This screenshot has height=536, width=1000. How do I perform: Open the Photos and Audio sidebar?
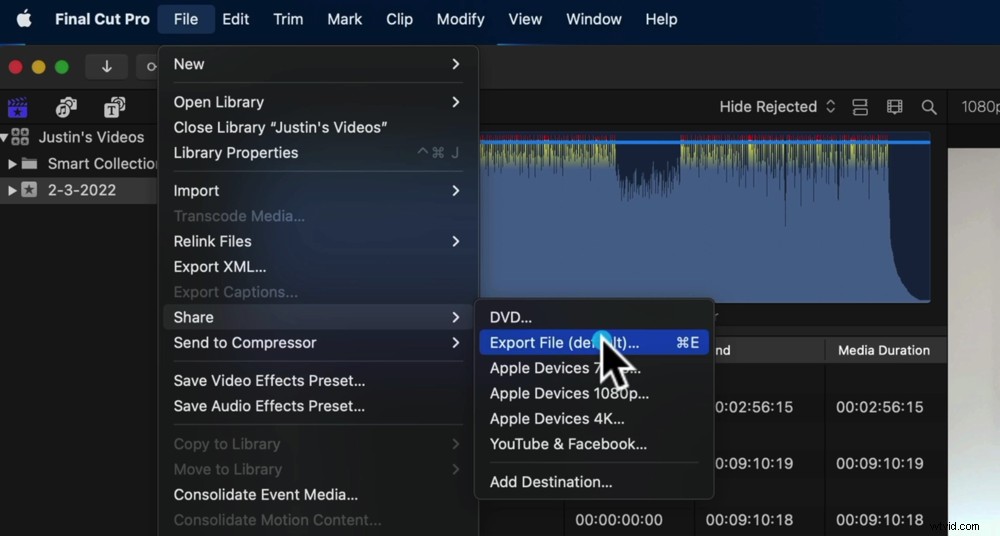66,107
